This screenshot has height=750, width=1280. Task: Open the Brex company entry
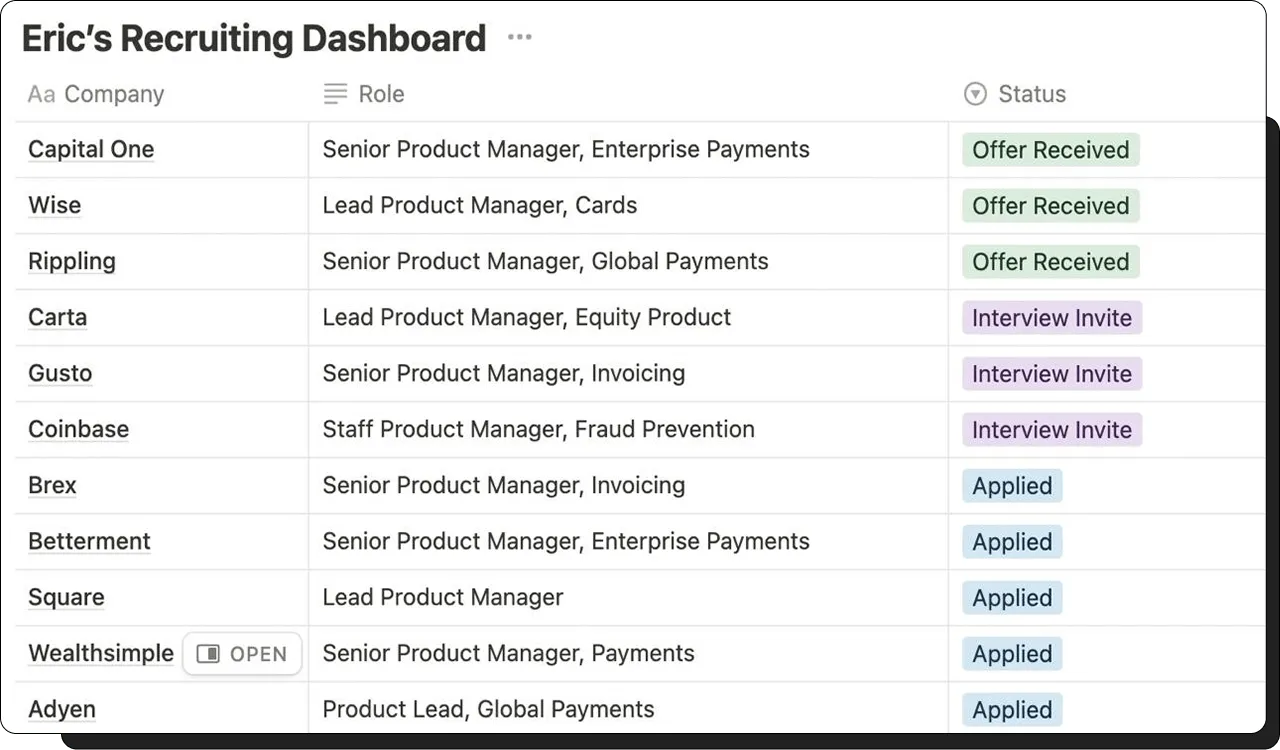[x=52, y=486]
